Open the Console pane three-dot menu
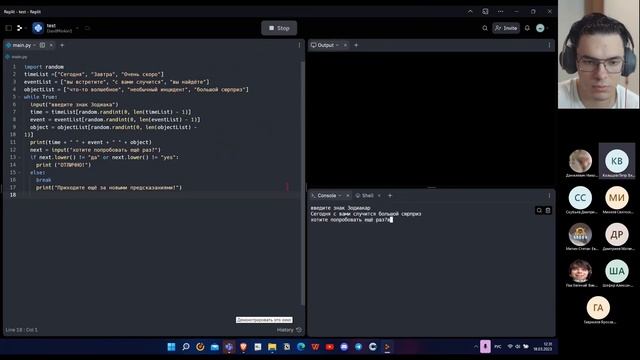This screenshot has width=640, height=360. coord(549,196)
